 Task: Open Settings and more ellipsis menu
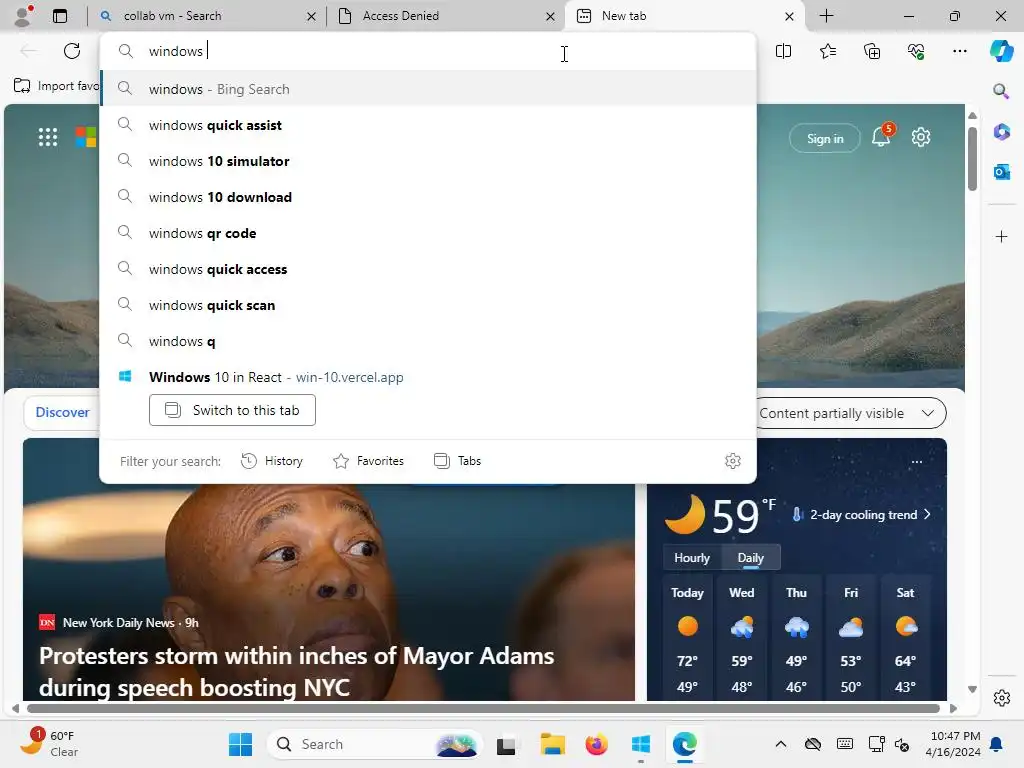tap(959, 51)
